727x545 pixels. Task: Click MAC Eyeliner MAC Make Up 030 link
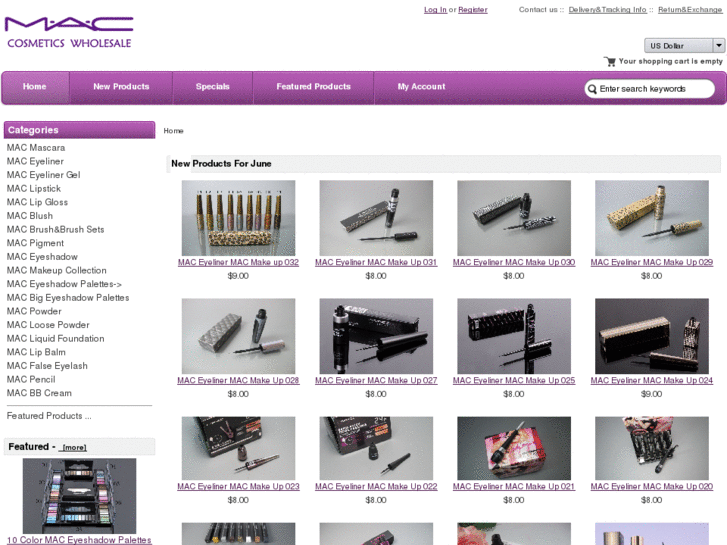(x=514, y=263)
